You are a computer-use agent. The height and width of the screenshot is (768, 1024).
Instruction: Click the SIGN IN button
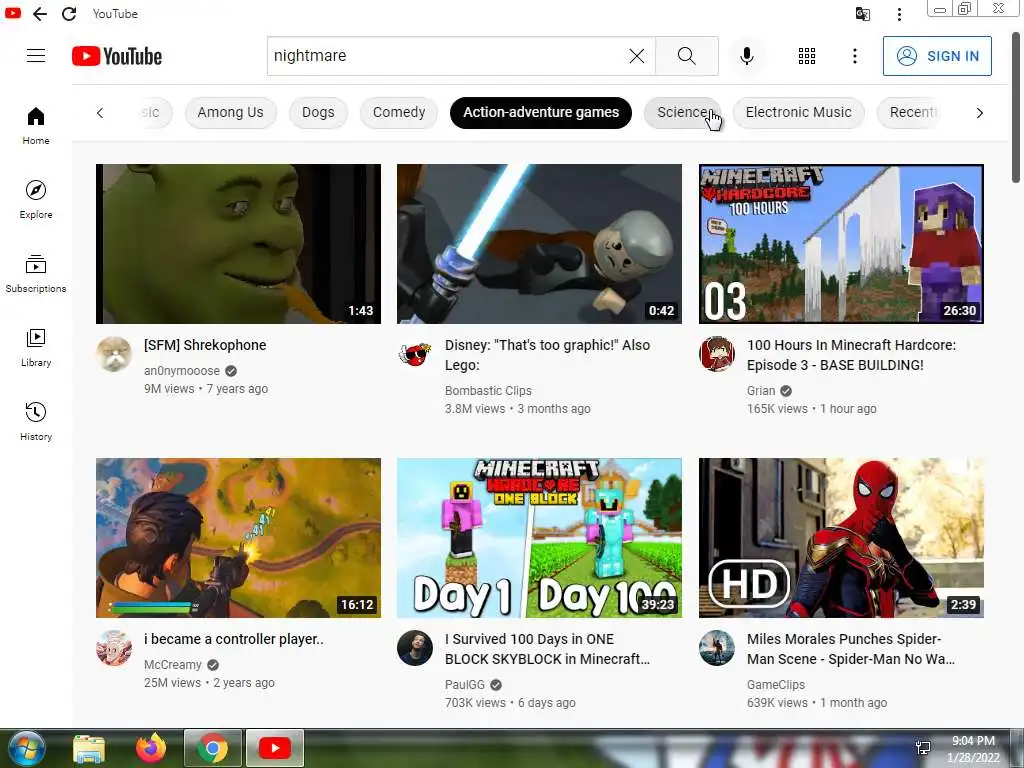pos(937,56)
